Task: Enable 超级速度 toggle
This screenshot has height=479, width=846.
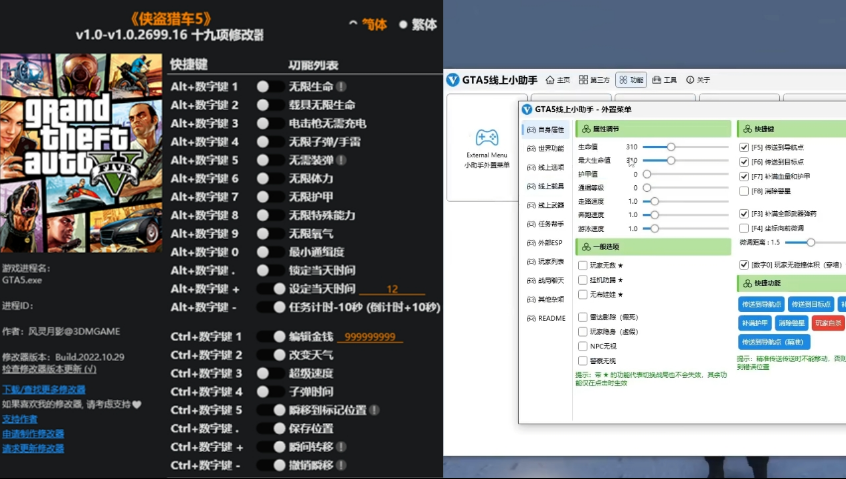Action: [x=270, y=373]
